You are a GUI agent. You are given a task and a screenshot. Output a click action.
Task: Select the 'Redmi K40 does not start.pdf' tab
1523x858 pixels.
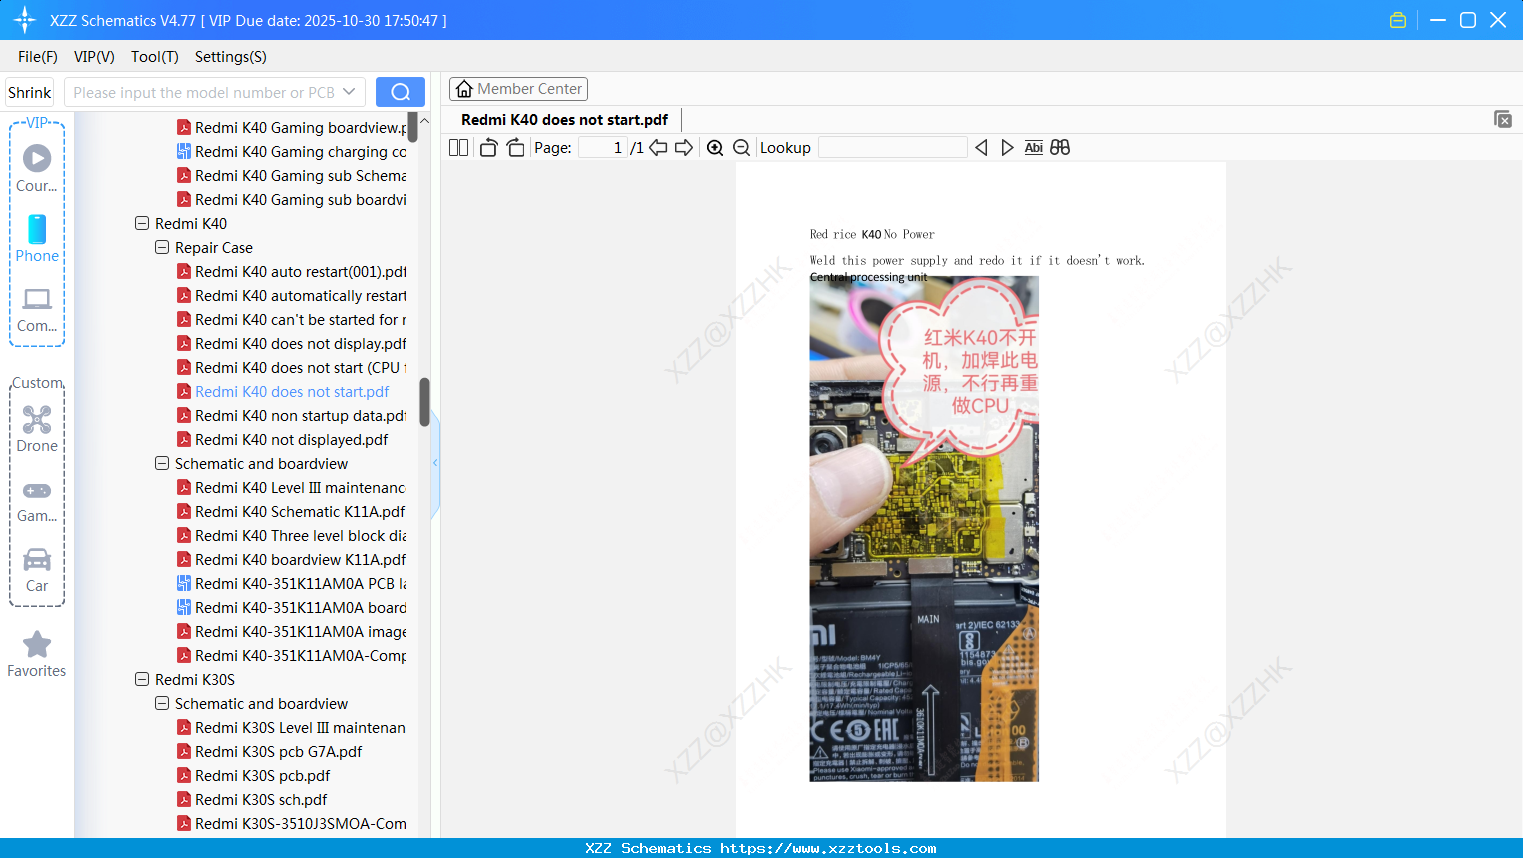pos(564,120)
